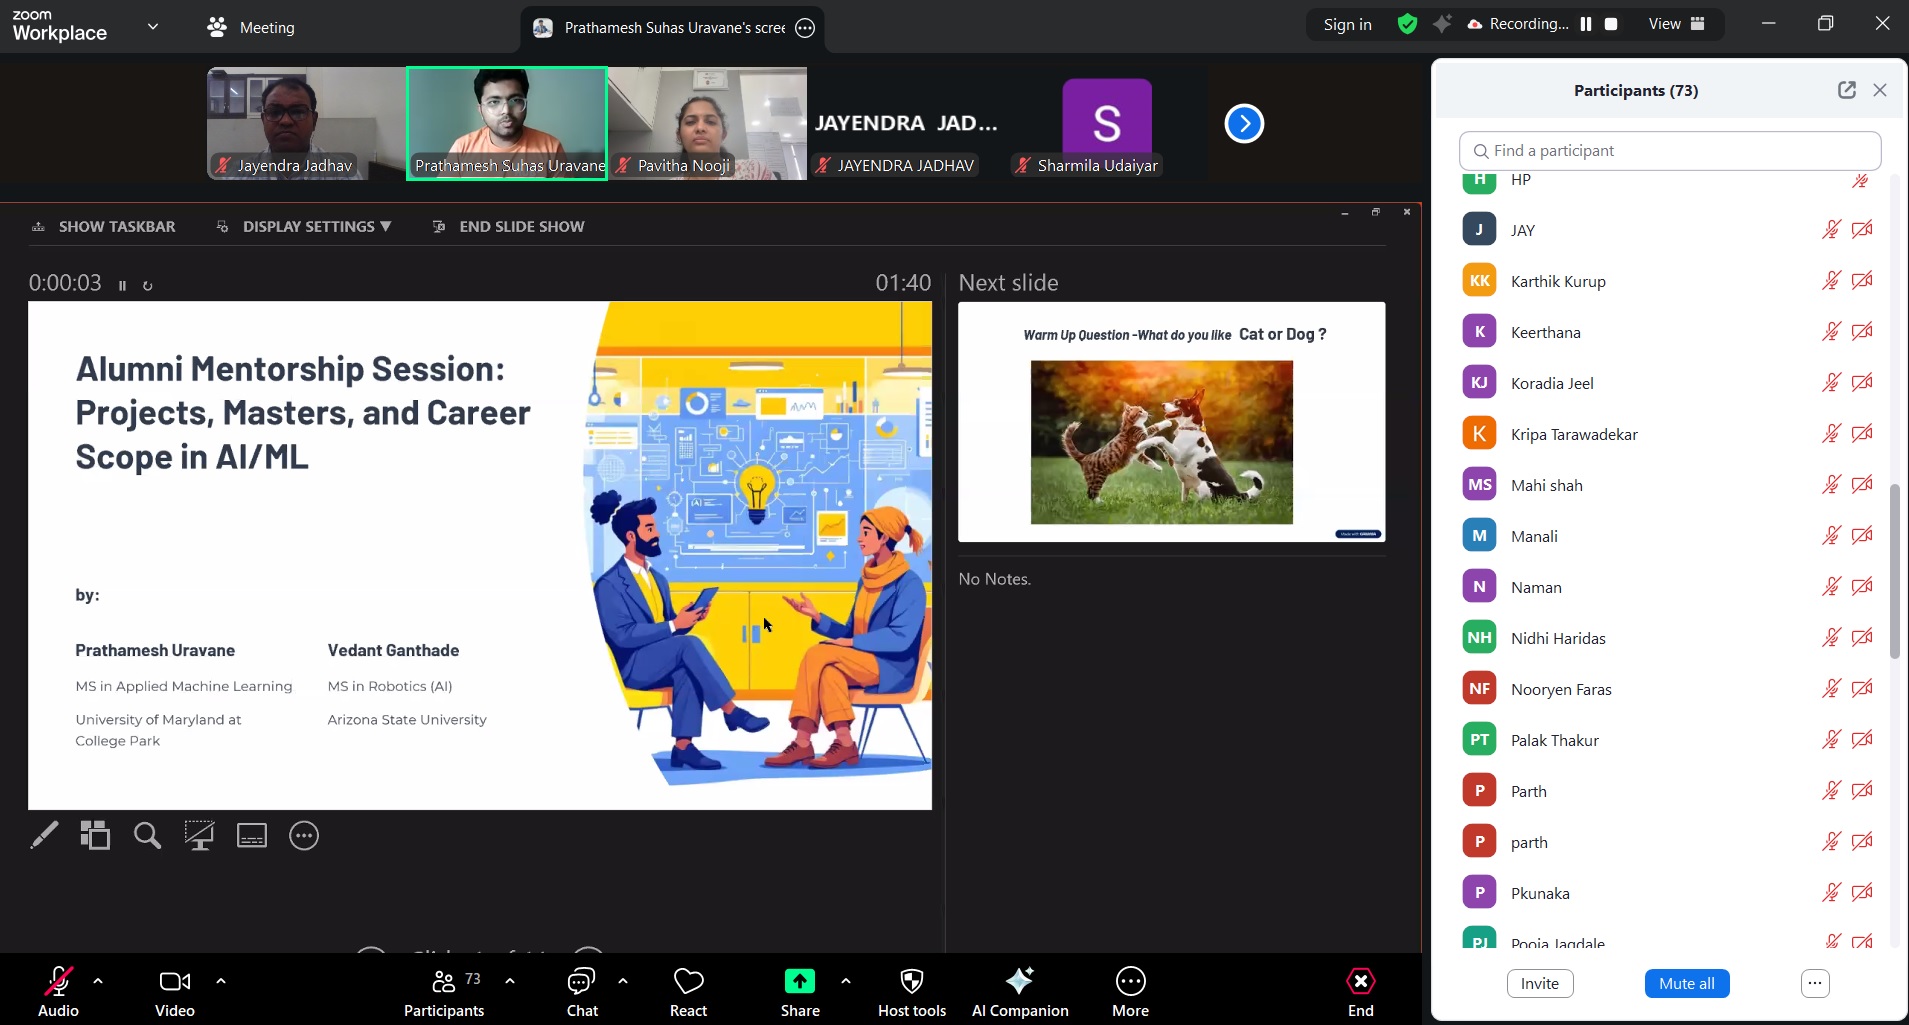Image resolution: width=1909 pixels, height=1025 pixels.
Task: Expand the arrow next to Audio
Action: (98, 981)
